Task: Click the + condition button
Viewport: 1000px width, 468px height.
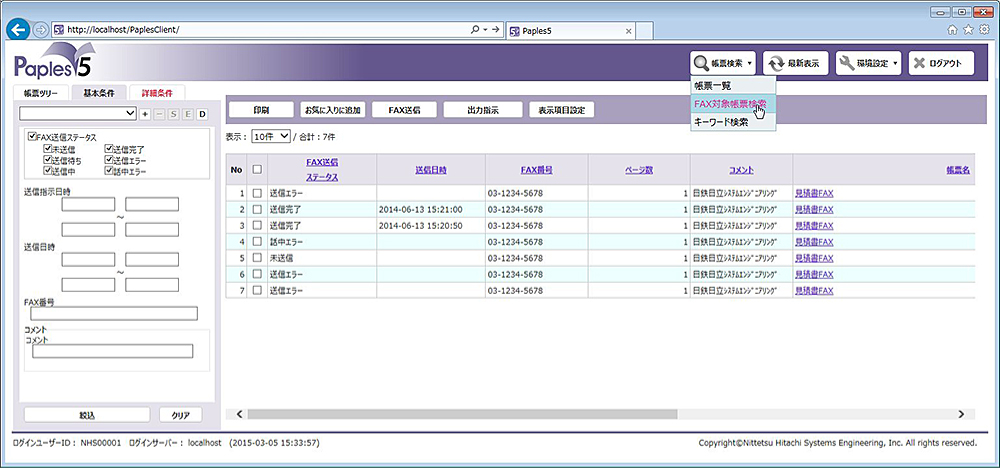Action: (x=145, y=114)
